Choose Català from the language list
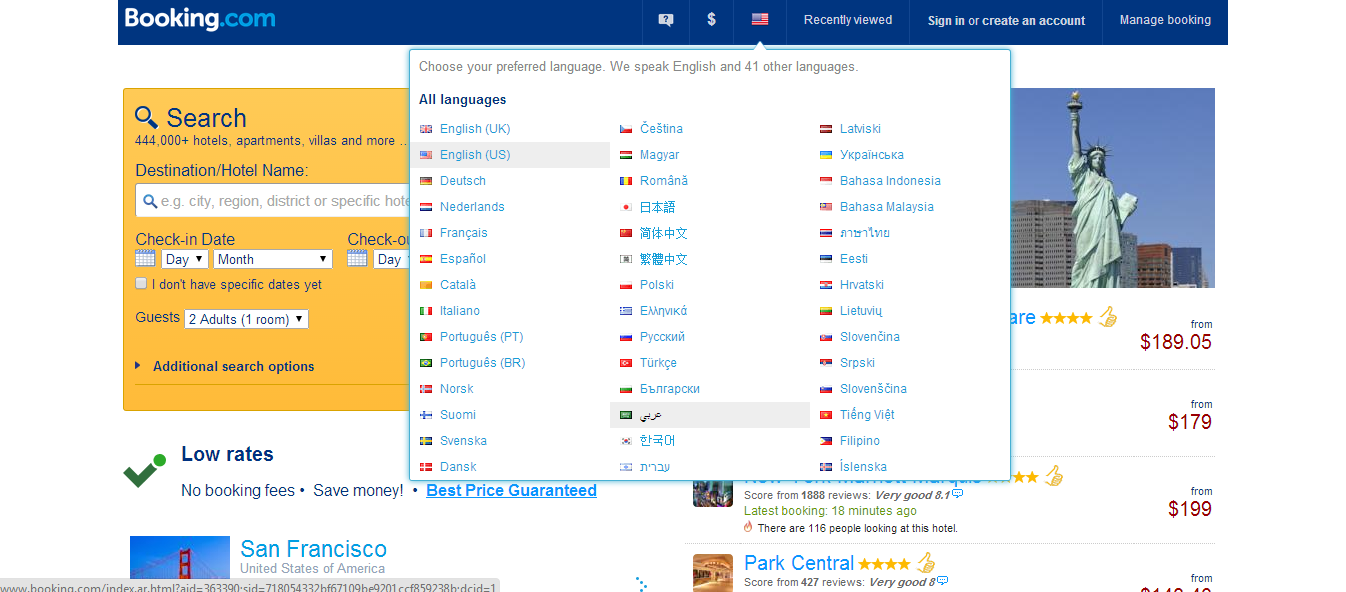 point(458,285)
